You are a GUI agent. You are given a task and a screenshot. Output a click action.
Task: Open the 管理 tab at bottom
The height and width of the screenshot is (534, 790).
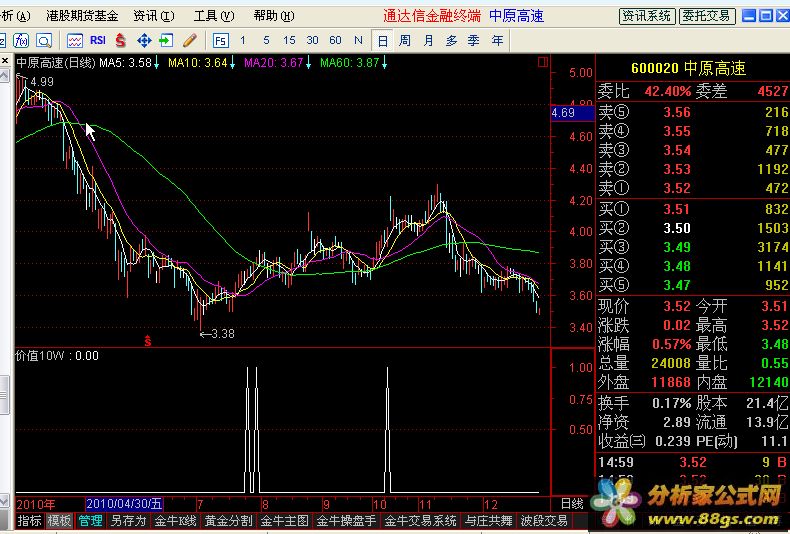[91, 520]
